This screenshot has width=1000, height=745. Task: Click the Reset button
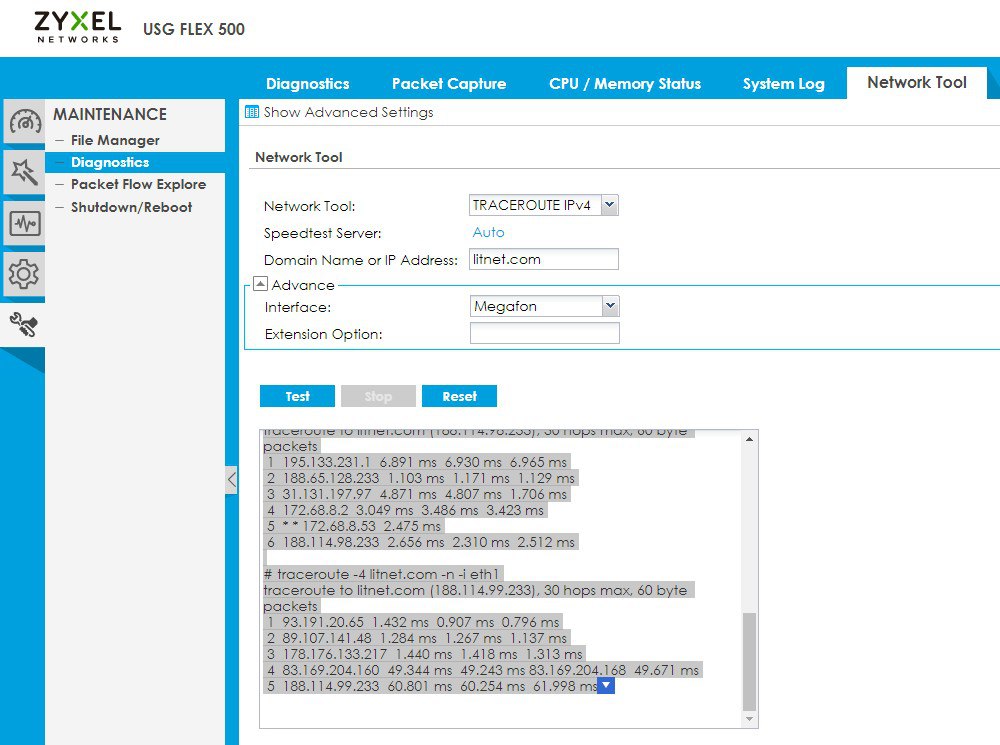tap(459, 396)
